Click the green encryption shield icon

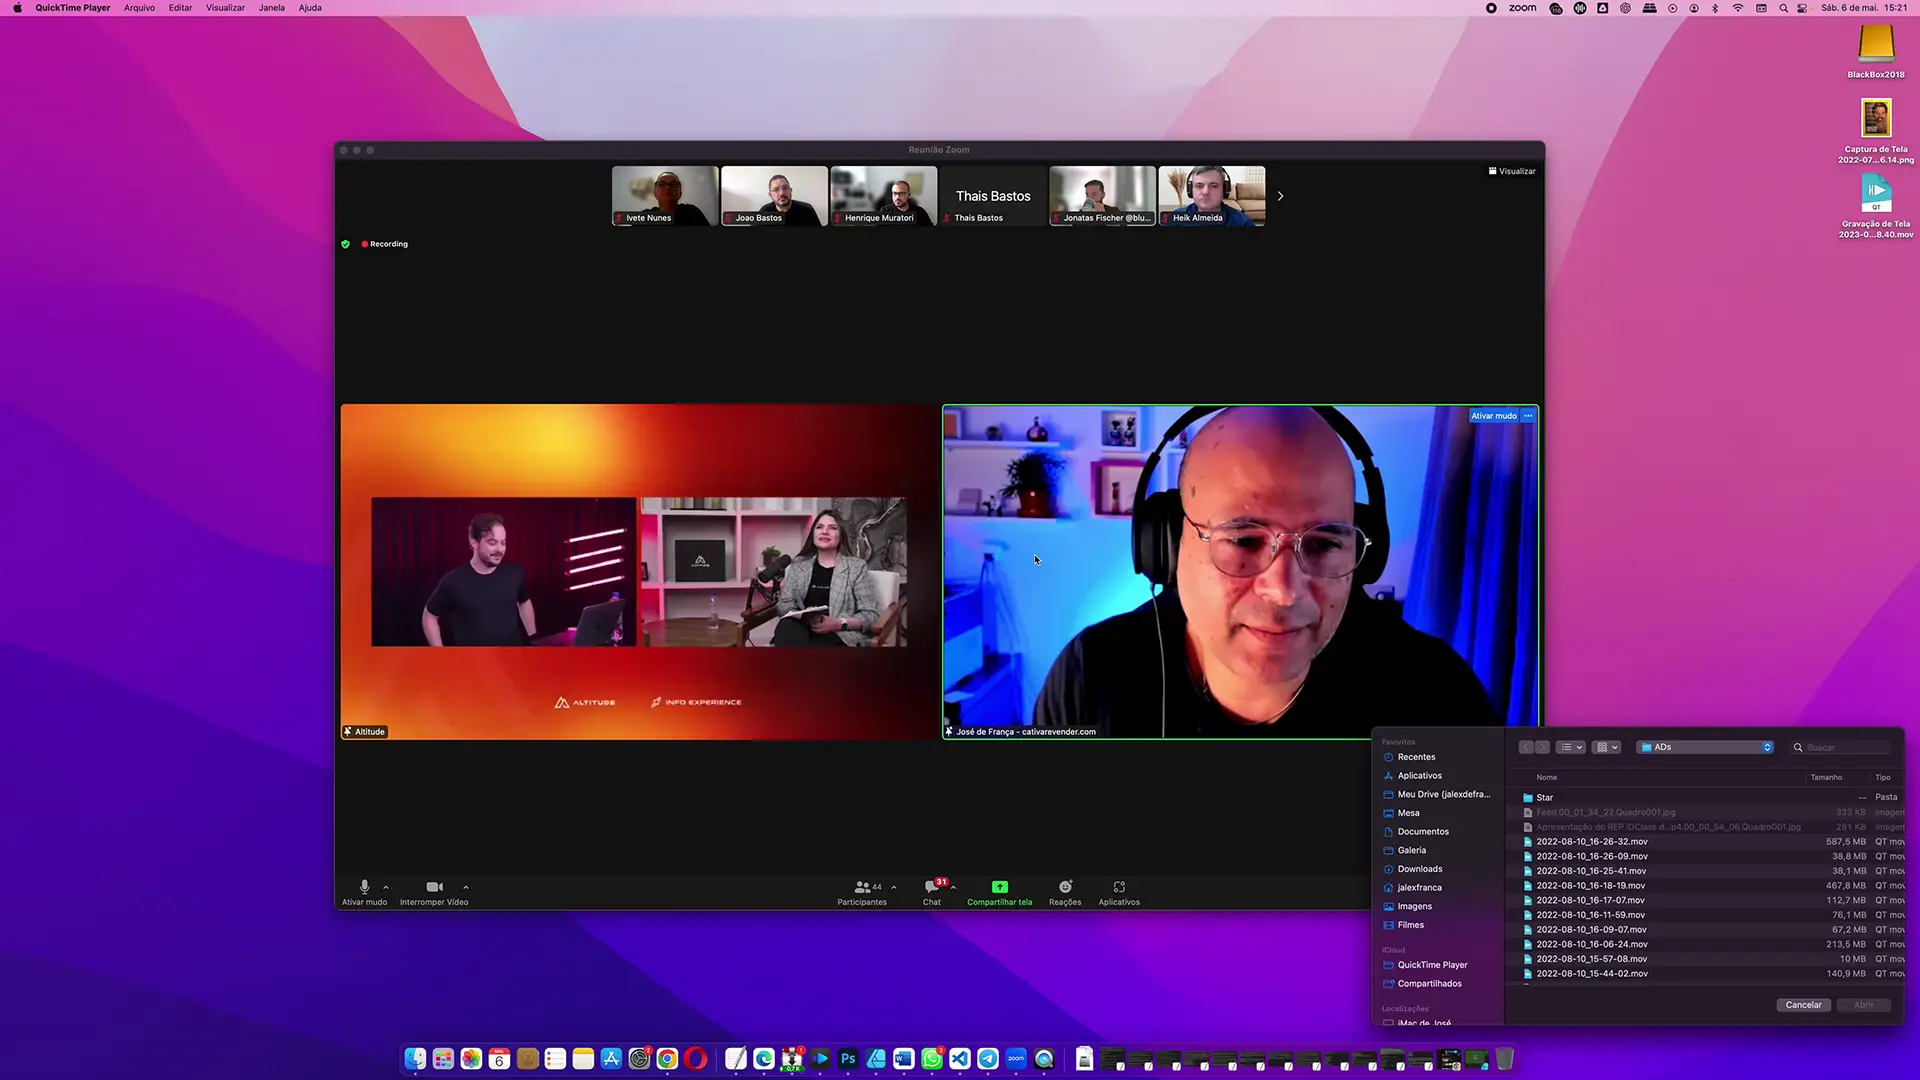coord(346,244)
